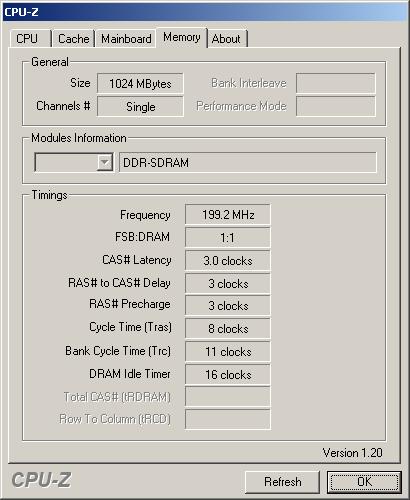
Task: Click the OK button
Action: 364,482
